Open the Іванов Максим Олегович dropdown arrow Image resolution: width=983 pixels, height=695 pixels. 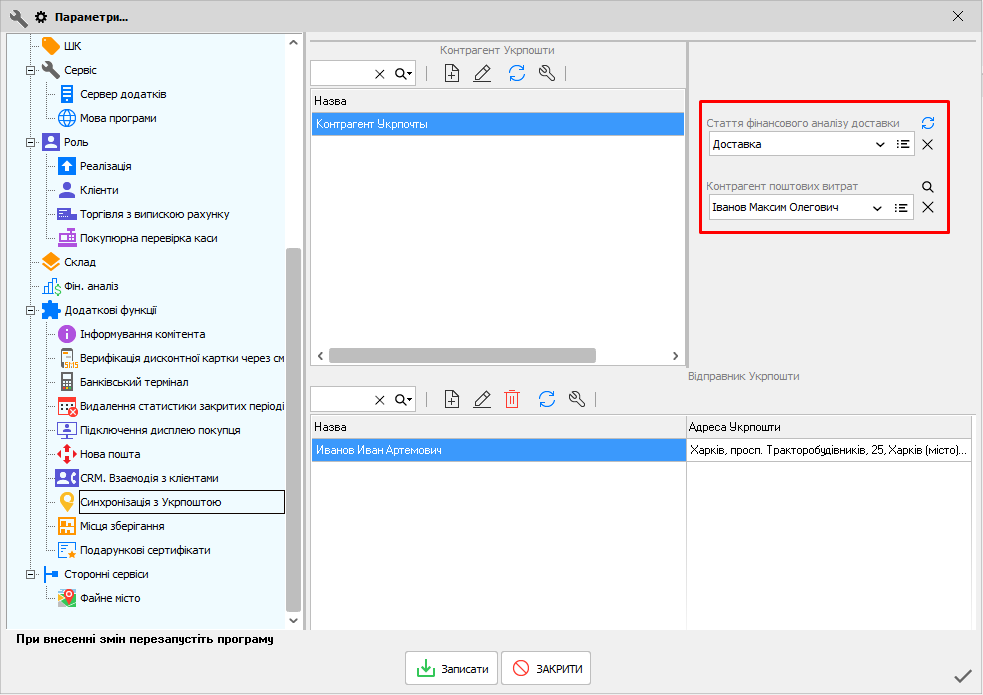[x=877, y=208]
